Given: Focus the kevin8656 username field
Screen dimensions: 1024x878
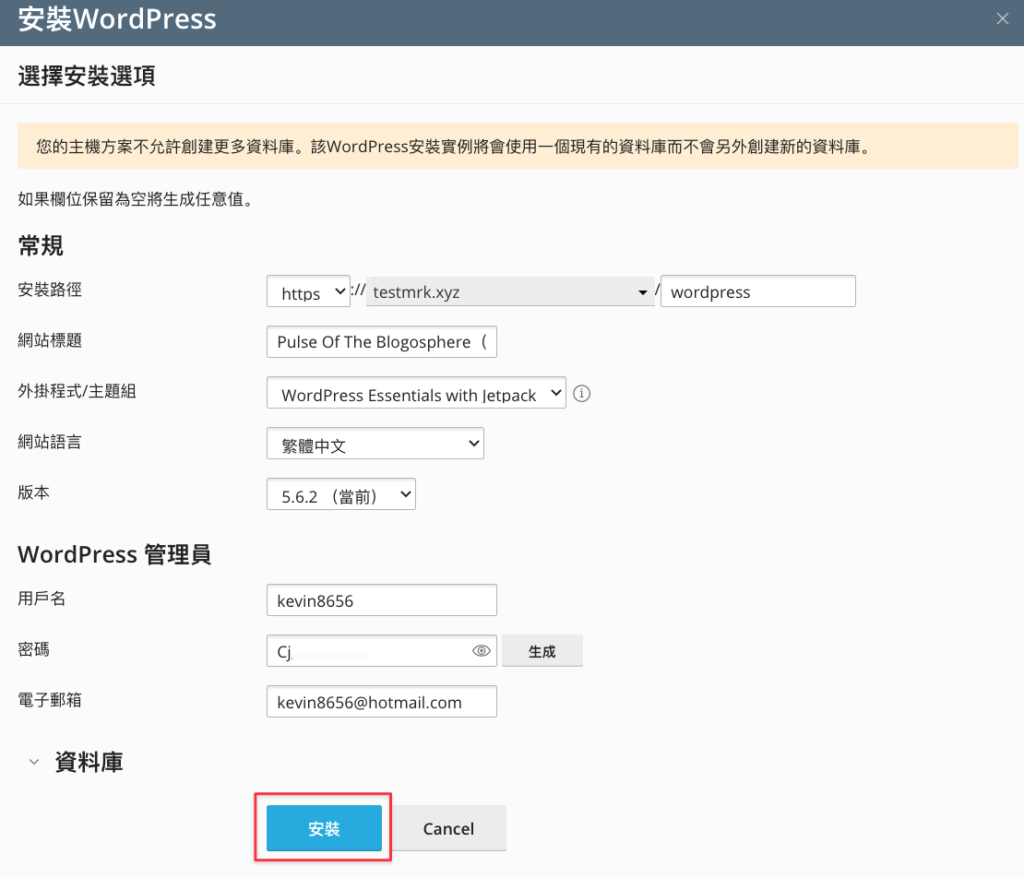Looking at the screenshot, I should (x=381, y=600).
